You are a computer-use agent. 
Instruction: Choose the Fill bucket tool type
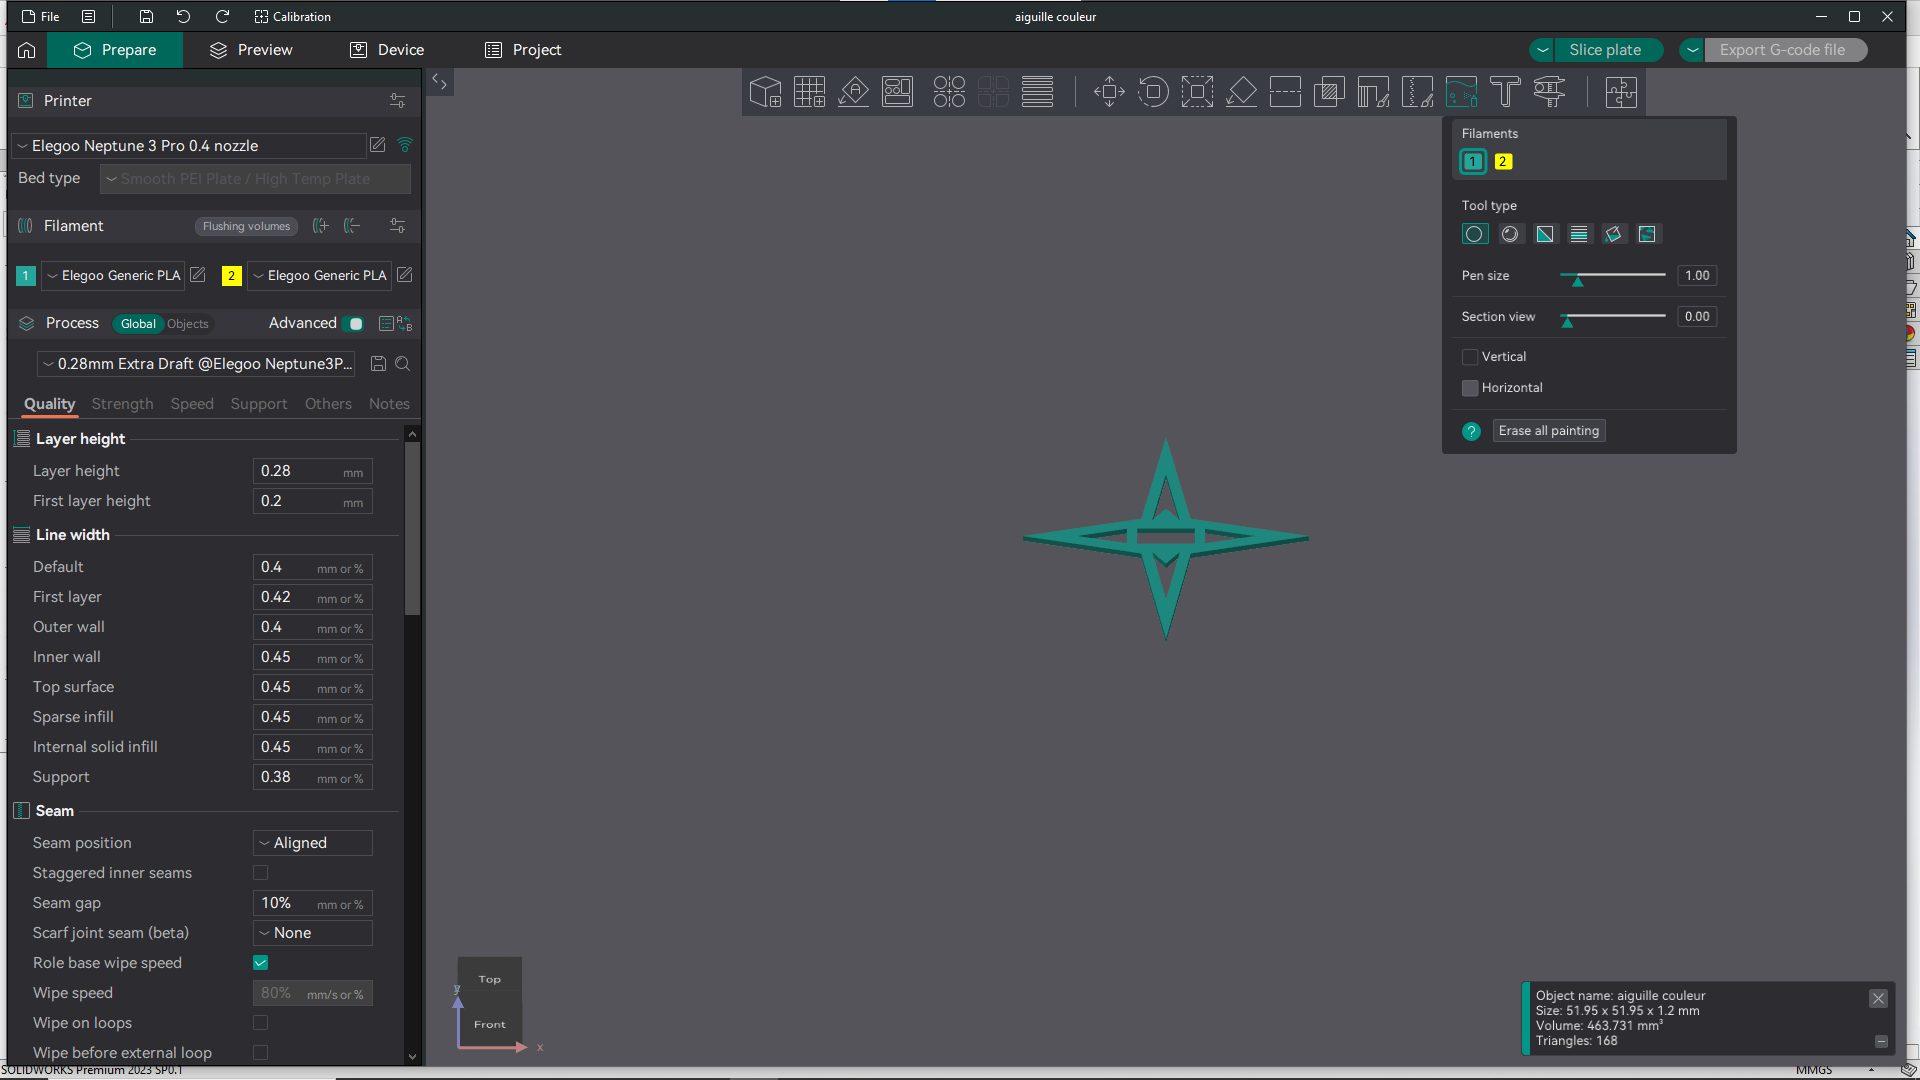(x=1613, y=234)
